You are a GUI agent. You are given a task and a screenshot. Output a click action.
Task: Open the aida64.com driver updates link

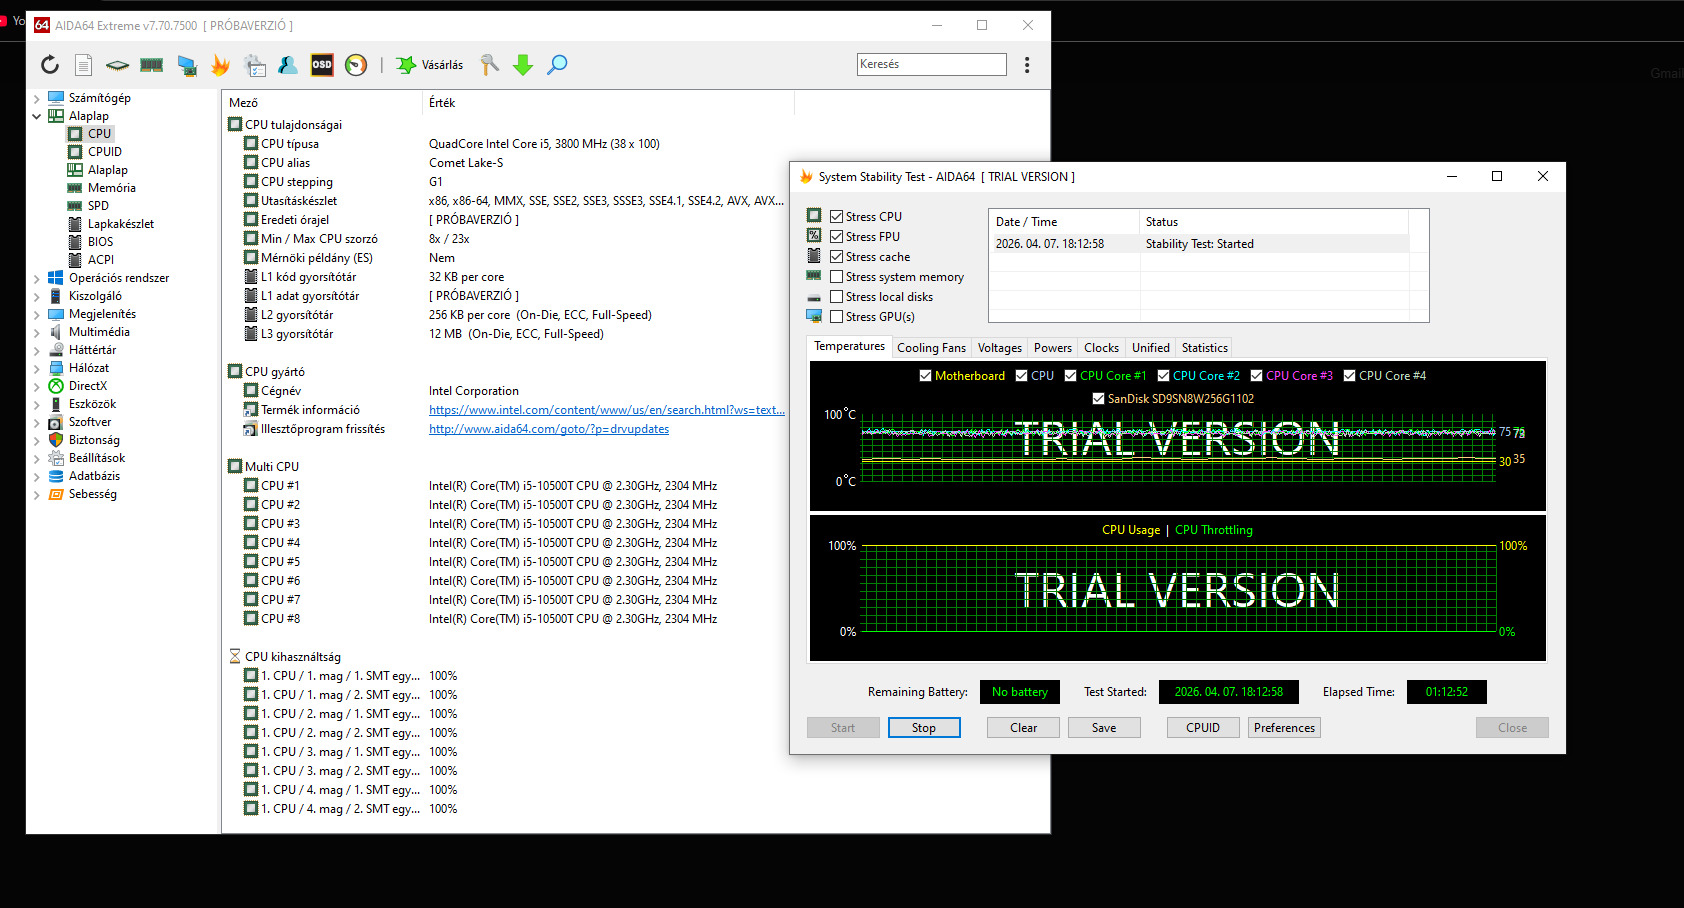coord(549,429)
